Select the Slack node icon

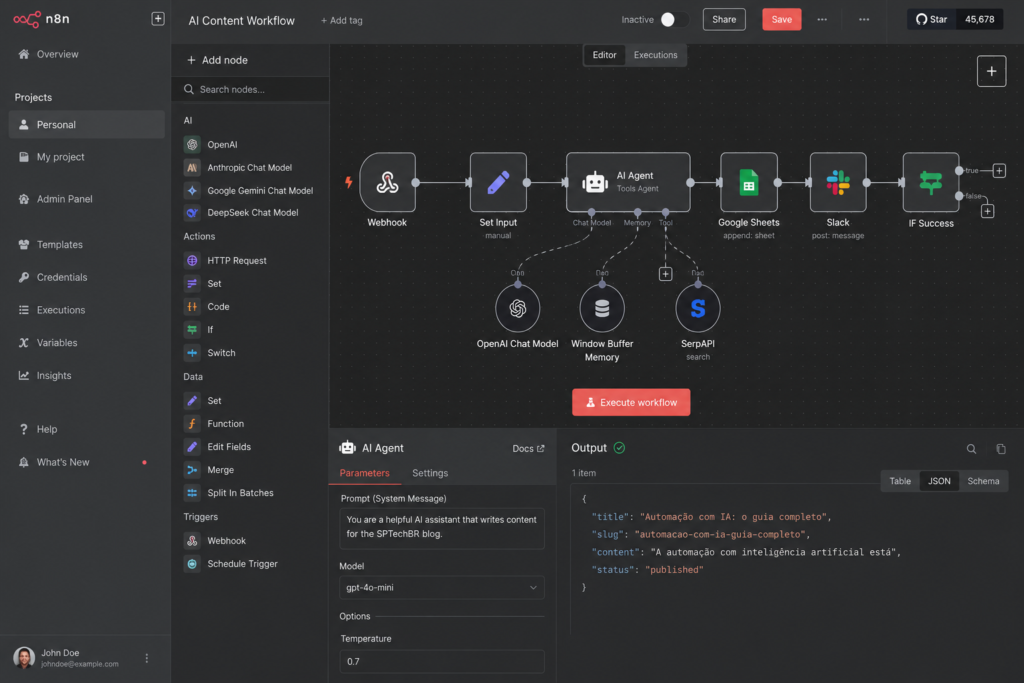[x=838, y=182]
